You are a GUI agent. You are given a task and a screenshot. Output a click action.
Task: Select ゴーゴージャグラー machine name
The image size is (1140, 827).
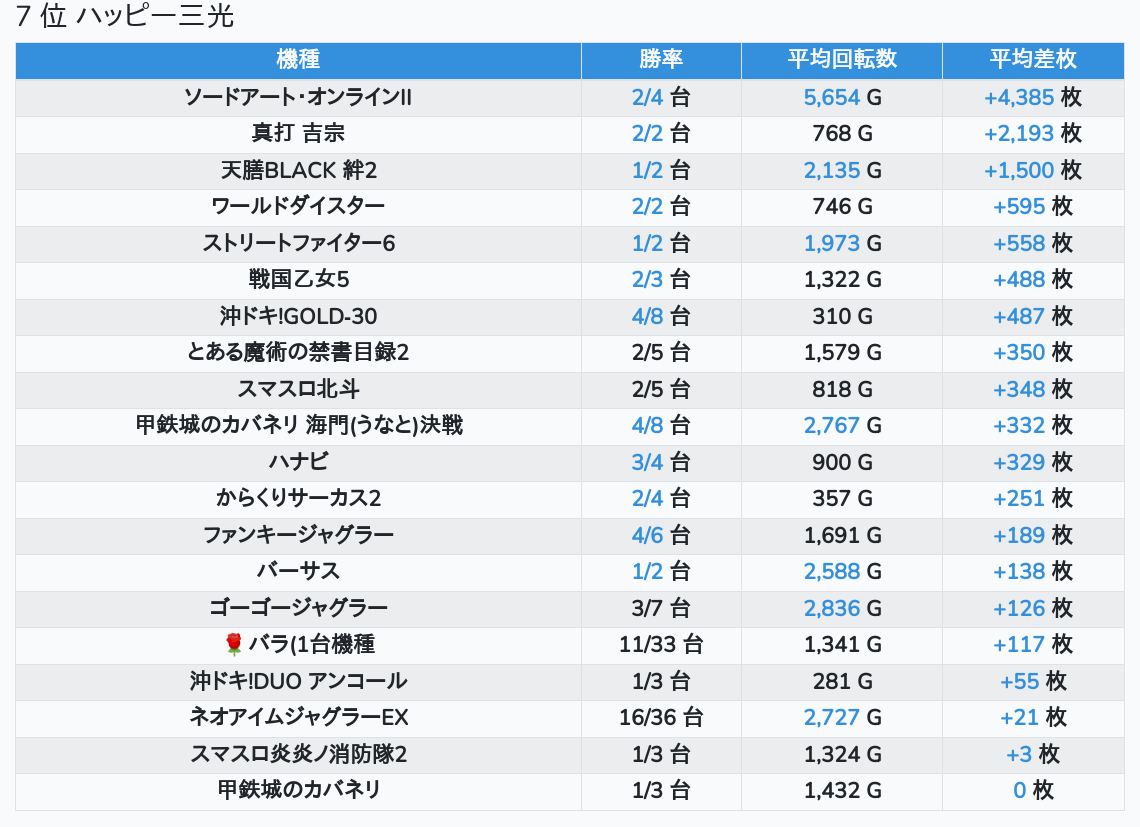tap(298, 608)
